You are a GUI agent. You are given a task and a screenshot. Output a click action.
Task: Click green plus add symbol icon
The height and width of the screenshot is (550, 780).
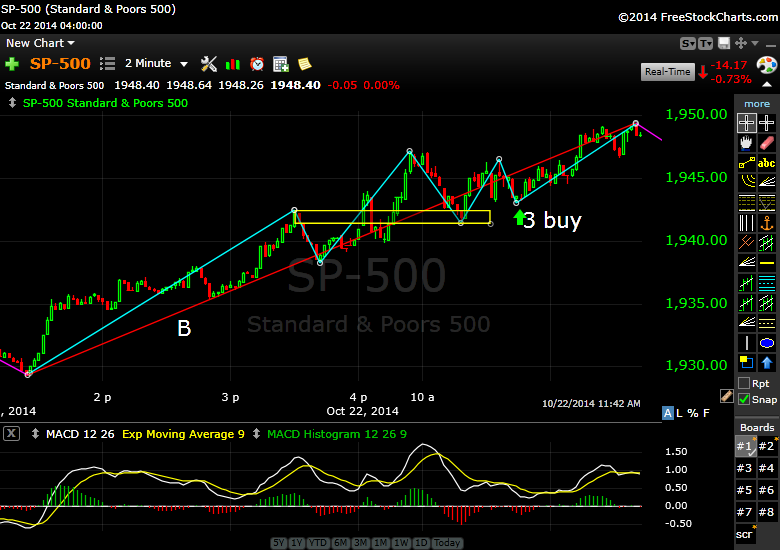click(12, 63)
